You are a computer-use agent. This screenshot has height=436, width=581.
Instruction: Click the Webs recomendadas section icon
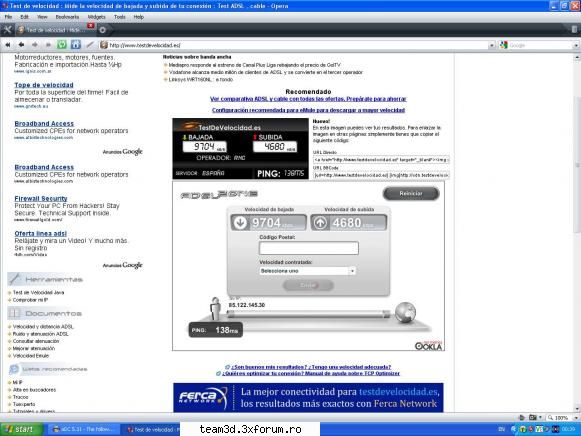(14, 369)
